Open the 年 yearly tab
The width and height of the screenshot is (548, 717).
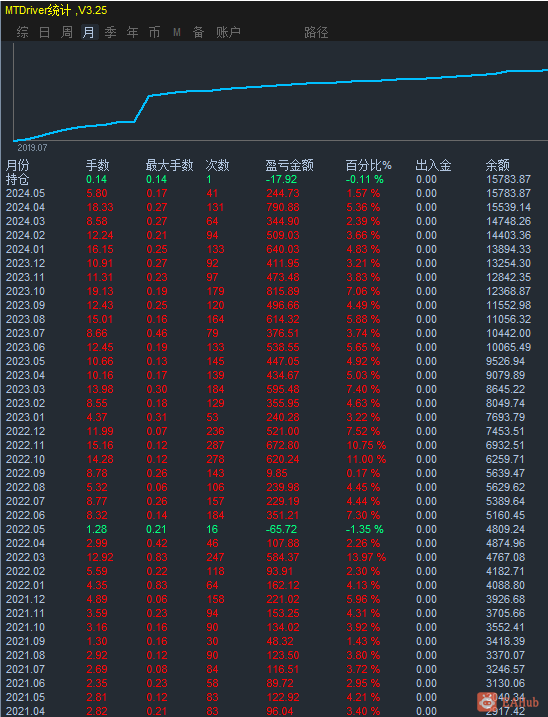(x=133, y=32)
